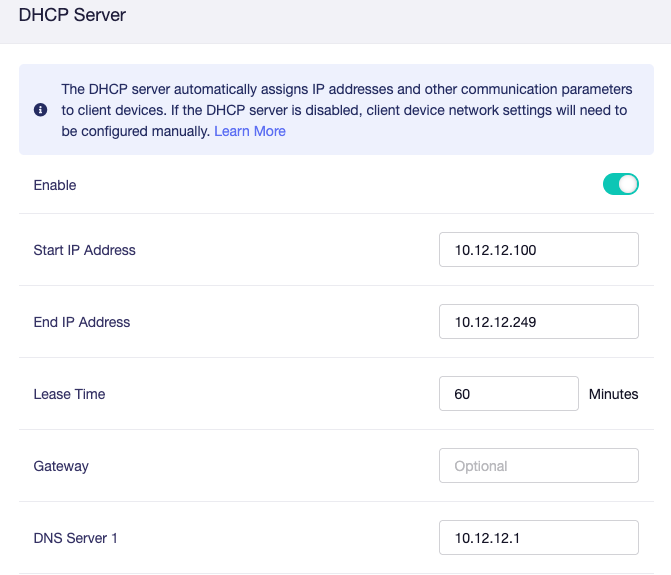Focus the End IP Address input
This screenshot has height=575, width=671.
[x=538, y=322]
